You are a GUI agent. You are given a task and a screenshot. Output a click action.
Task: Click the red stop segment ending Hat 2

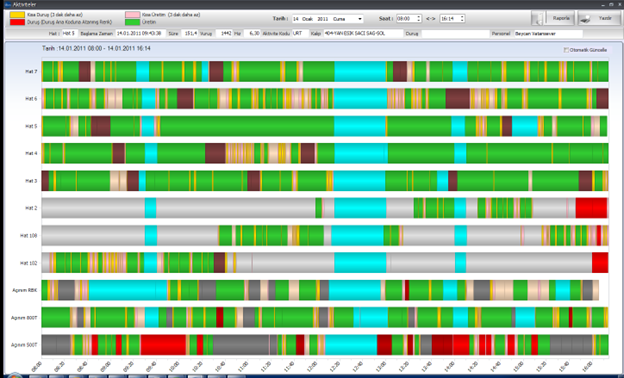(x=591, y=208)
